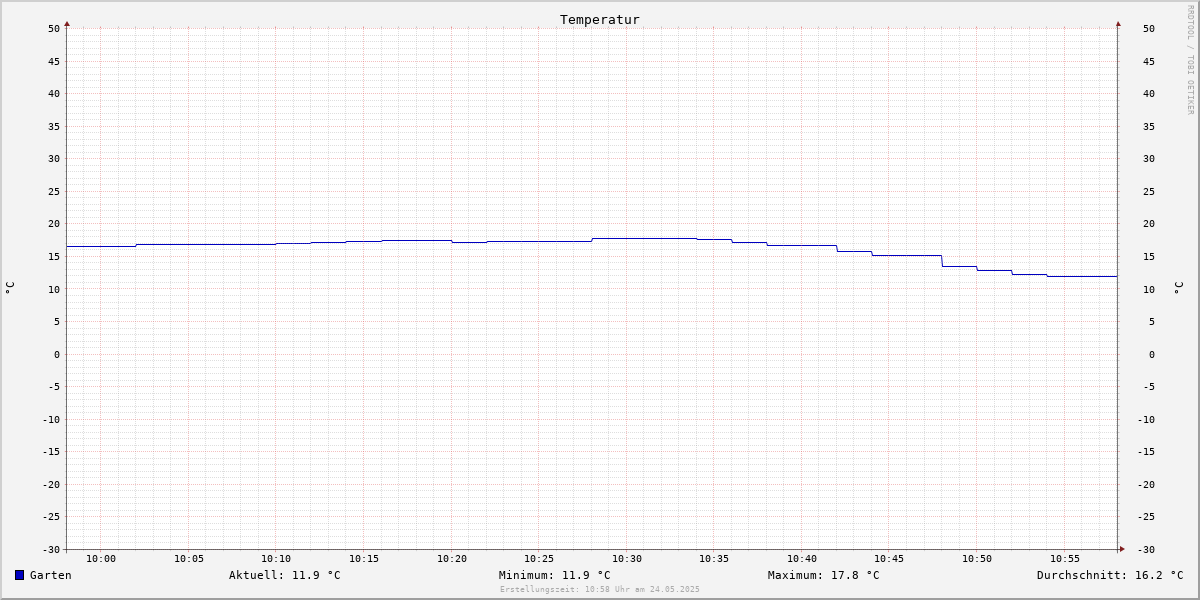
Task: Click the 10:15 time axis label
Action: pos(364,559)
